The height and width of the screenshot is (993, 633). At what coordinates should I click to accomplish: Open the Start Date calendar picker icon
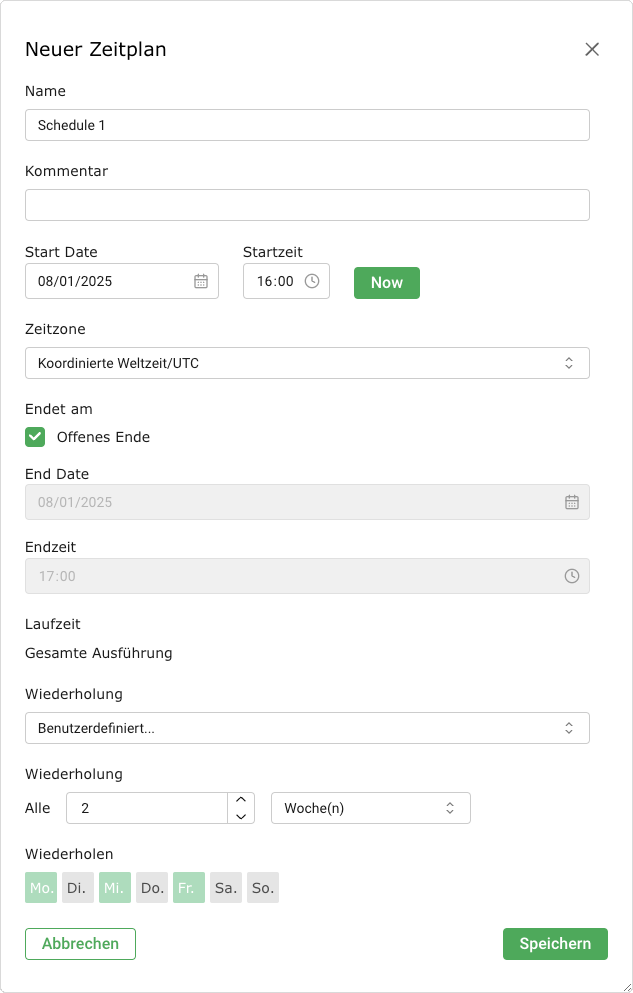coord(201,281)
